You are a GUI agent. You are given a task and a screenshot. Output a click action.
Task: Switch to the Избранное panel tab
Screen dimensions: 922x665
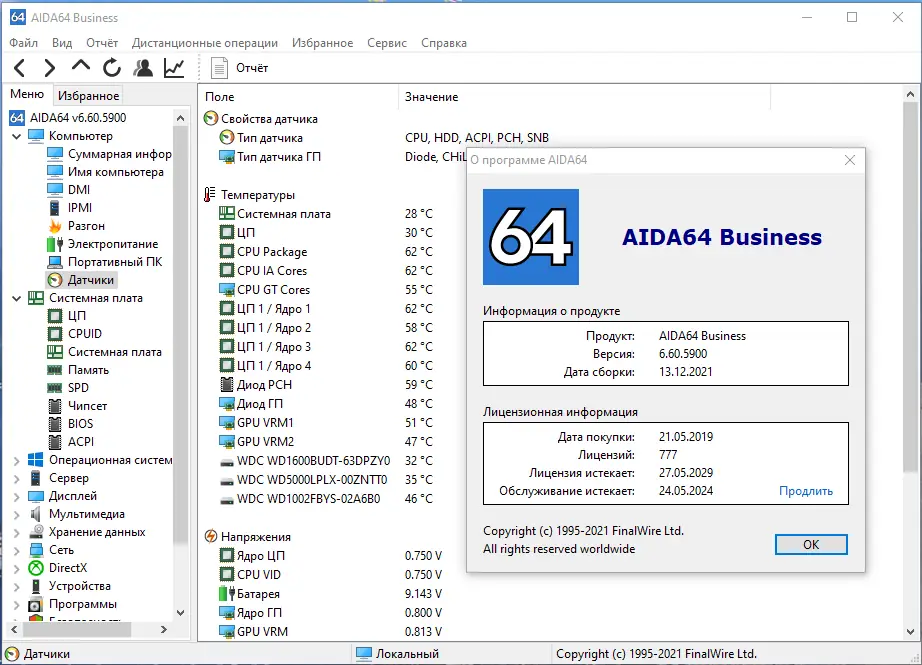pos(88,95)
